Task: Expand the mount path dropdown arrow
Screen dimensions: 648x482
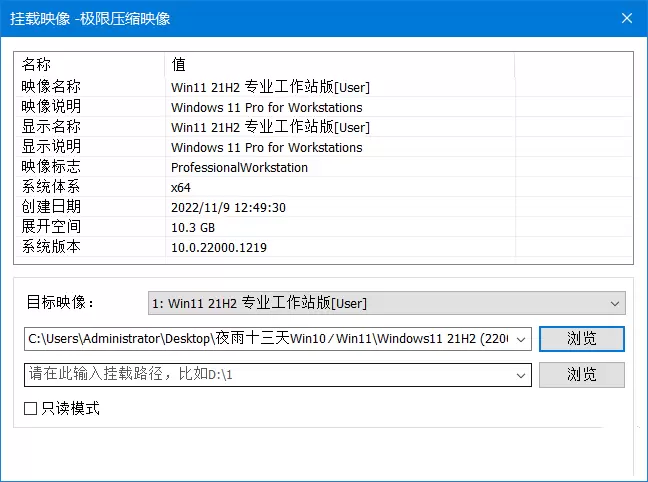Action: pyautogui.click(x=521, y=375)
